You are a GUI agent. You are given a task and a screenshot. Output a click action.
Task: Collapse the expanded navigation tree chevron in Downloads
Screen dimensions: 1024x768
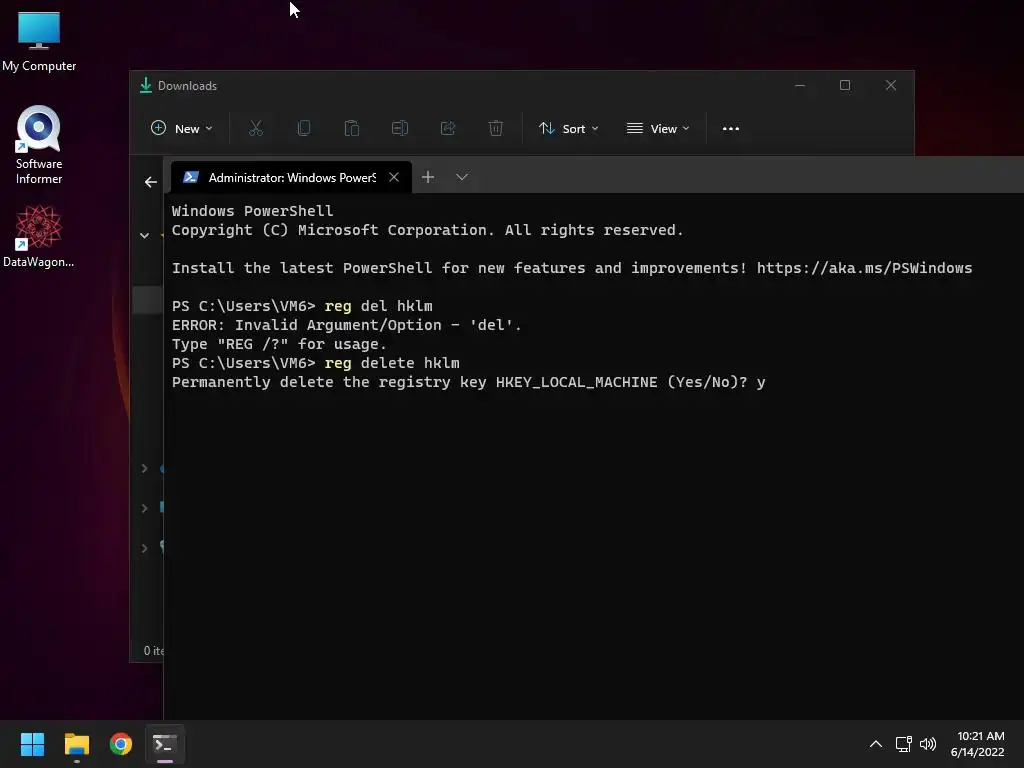(x=144, y=235)
